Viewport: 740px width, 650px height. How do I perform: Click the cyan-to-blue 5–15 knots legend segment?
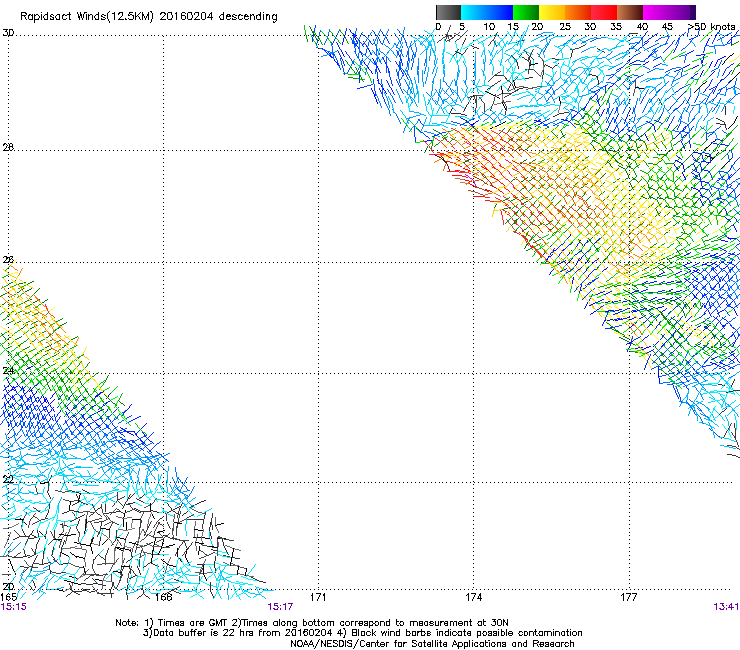pos(487,12)
